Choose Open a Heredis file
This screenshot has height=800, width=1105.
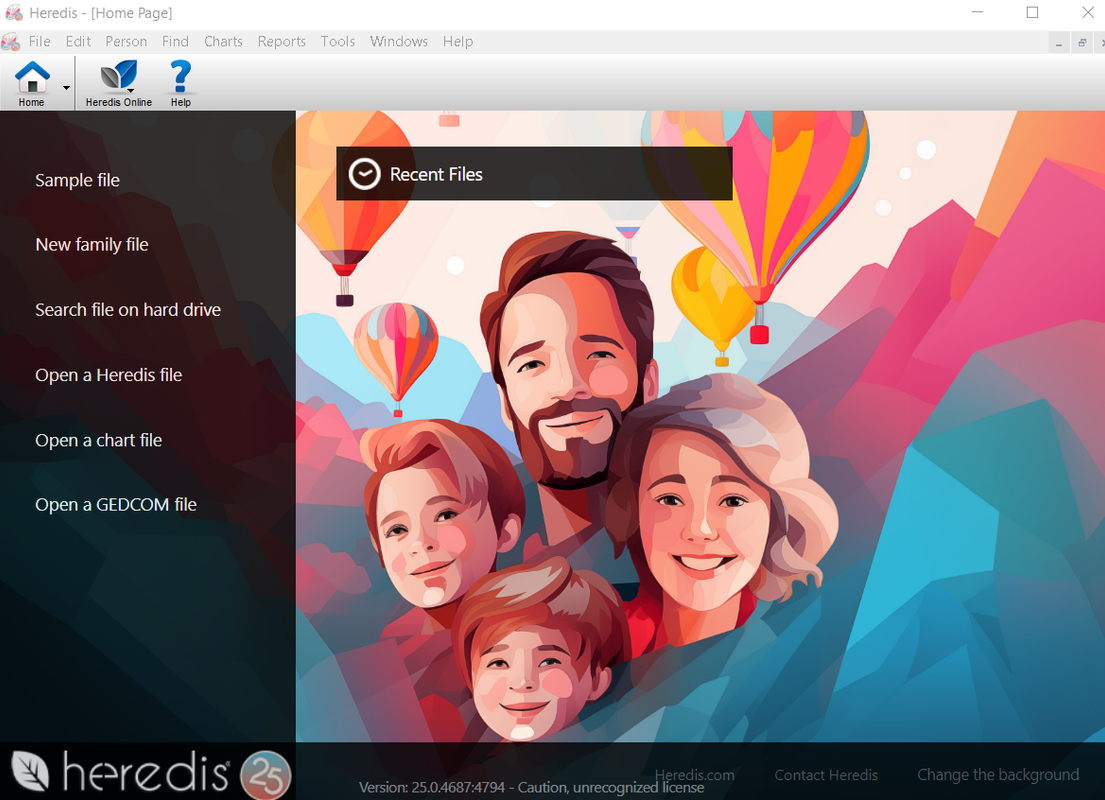point(109,375)
